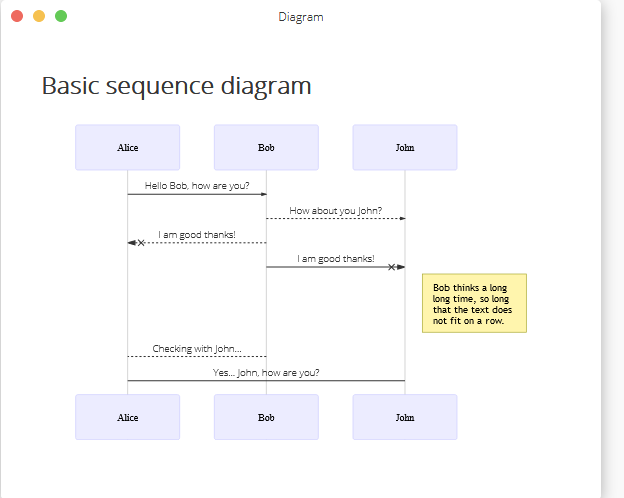
Task: Click the top John participant box
Action: 405,147
